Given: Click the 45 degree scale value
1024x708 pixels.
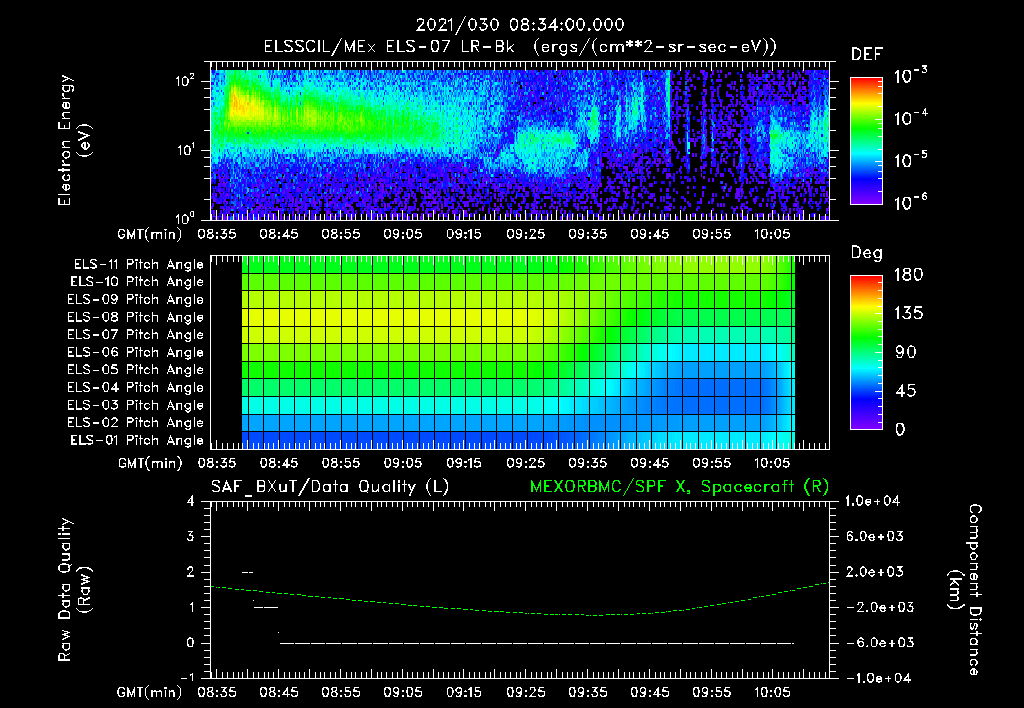Looking at the screenshot, I should [905, 391].
